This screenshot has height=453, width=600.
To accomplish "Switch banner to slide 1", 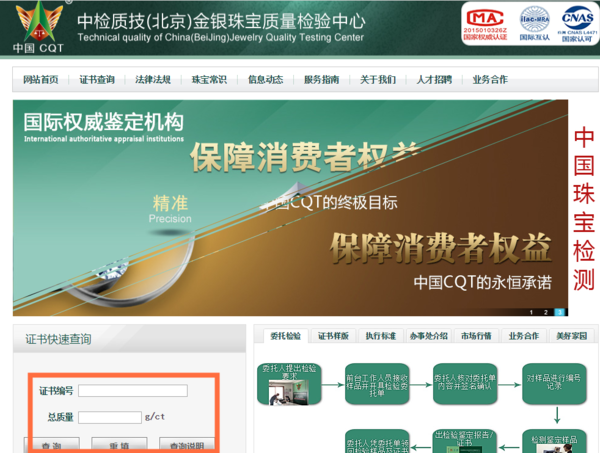I will [531, 312].
